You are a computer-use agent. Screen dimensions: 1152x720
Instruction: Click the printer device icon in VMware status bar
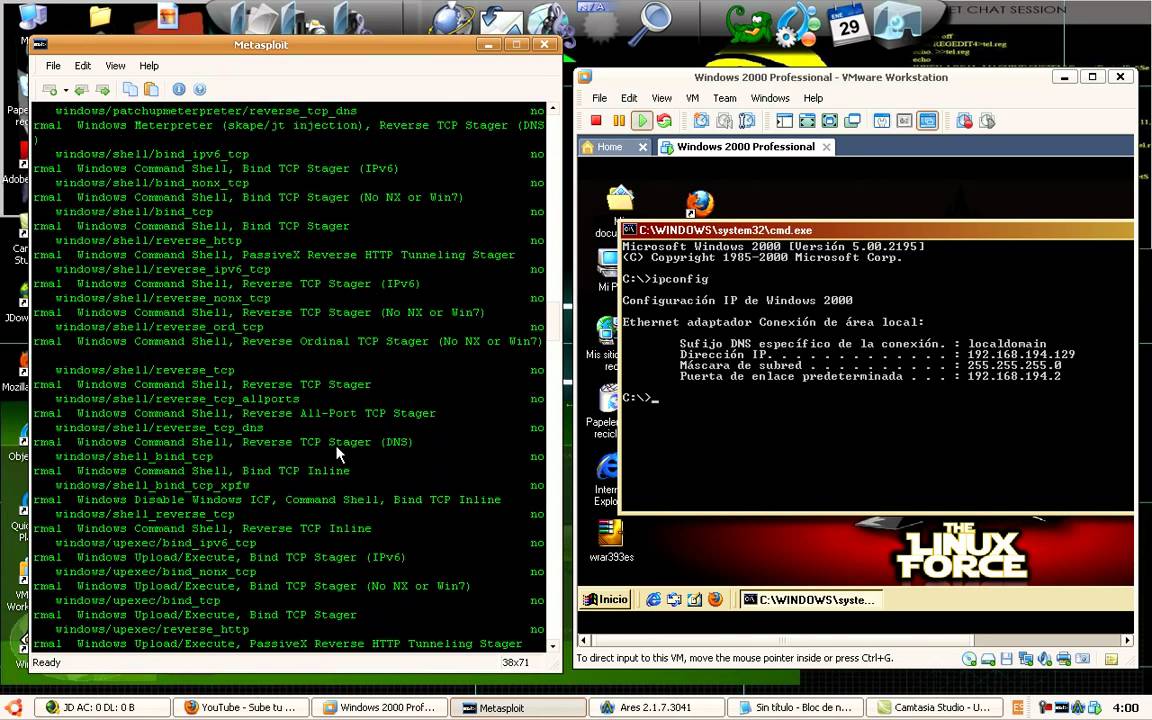pos(1062,659)
